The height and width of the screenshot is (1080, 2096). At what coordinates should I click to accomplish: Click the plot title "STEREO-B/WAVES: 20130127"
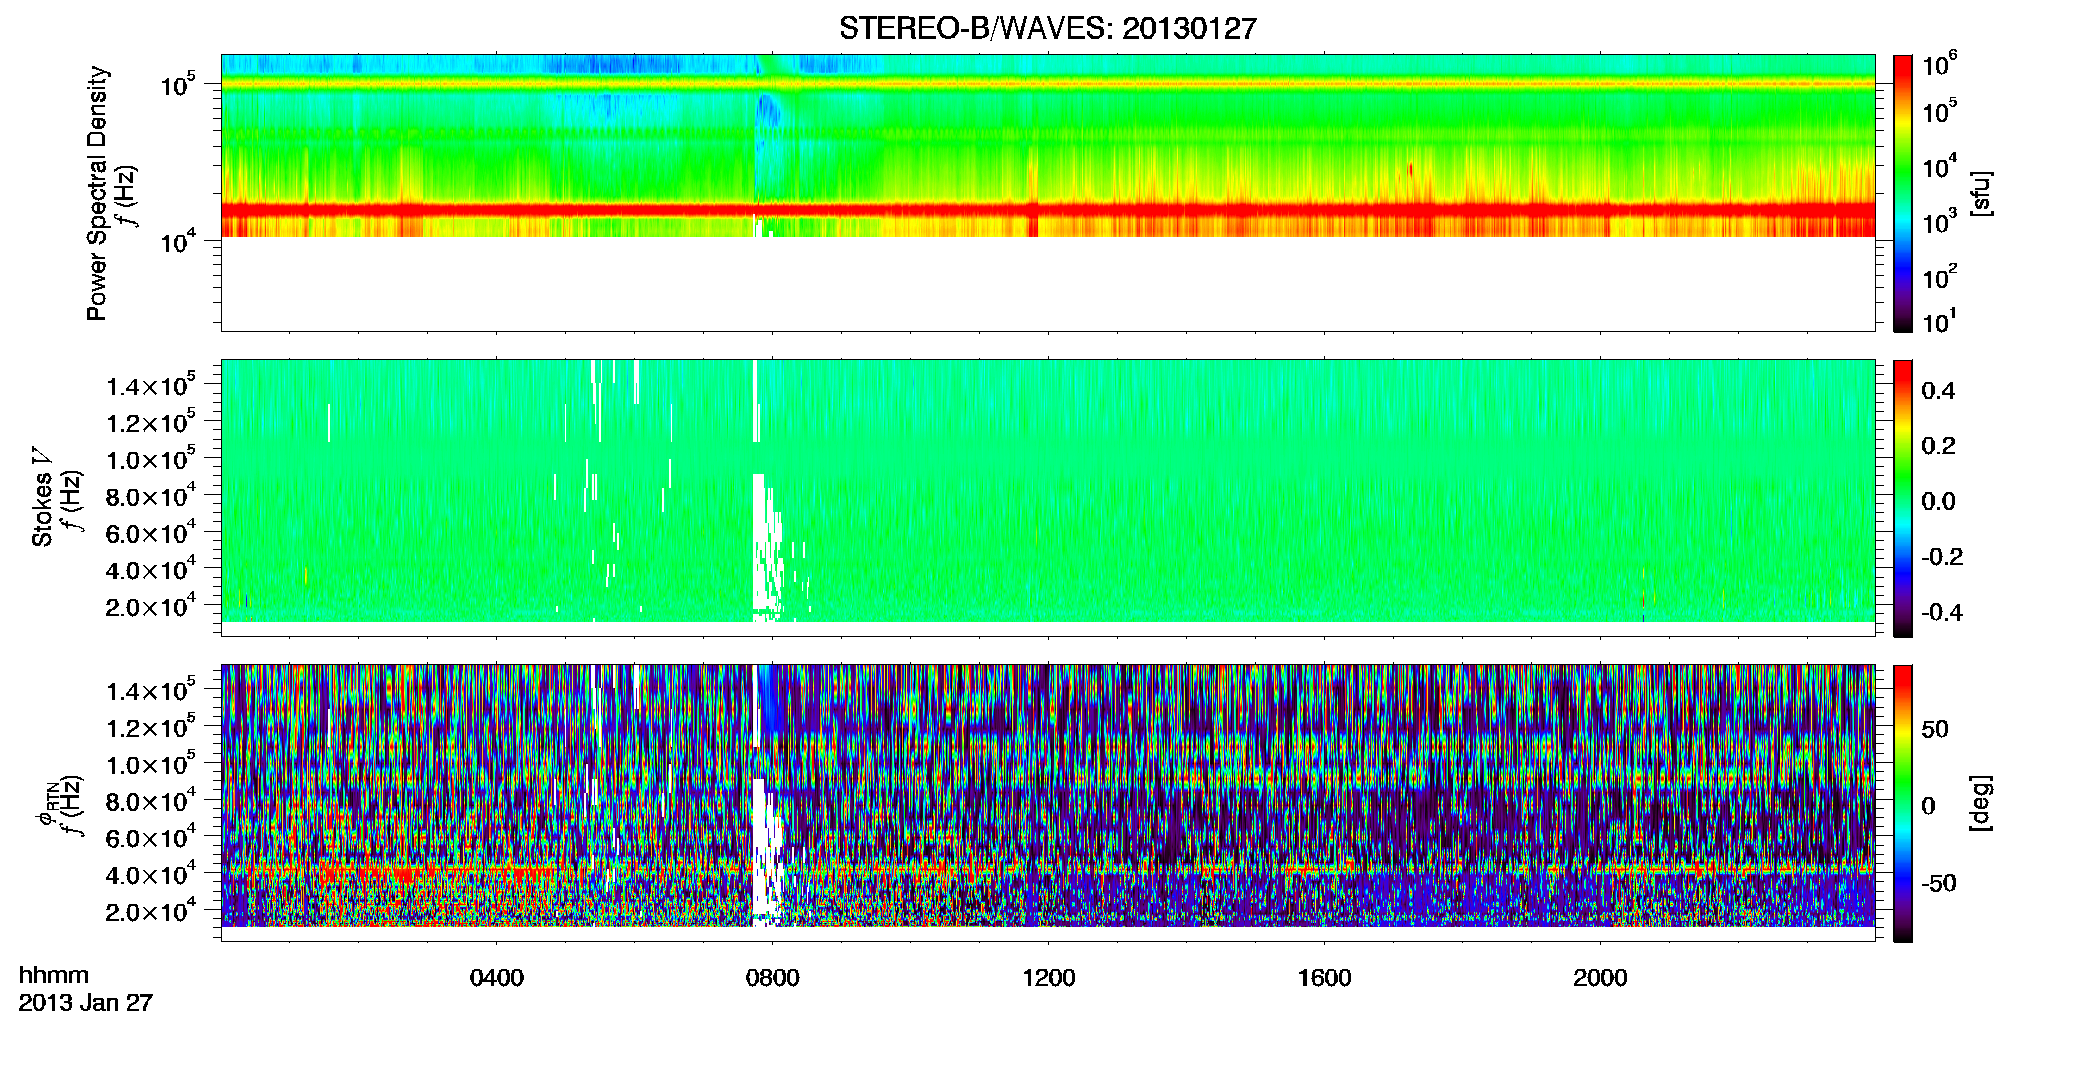tap(1047, 29)
